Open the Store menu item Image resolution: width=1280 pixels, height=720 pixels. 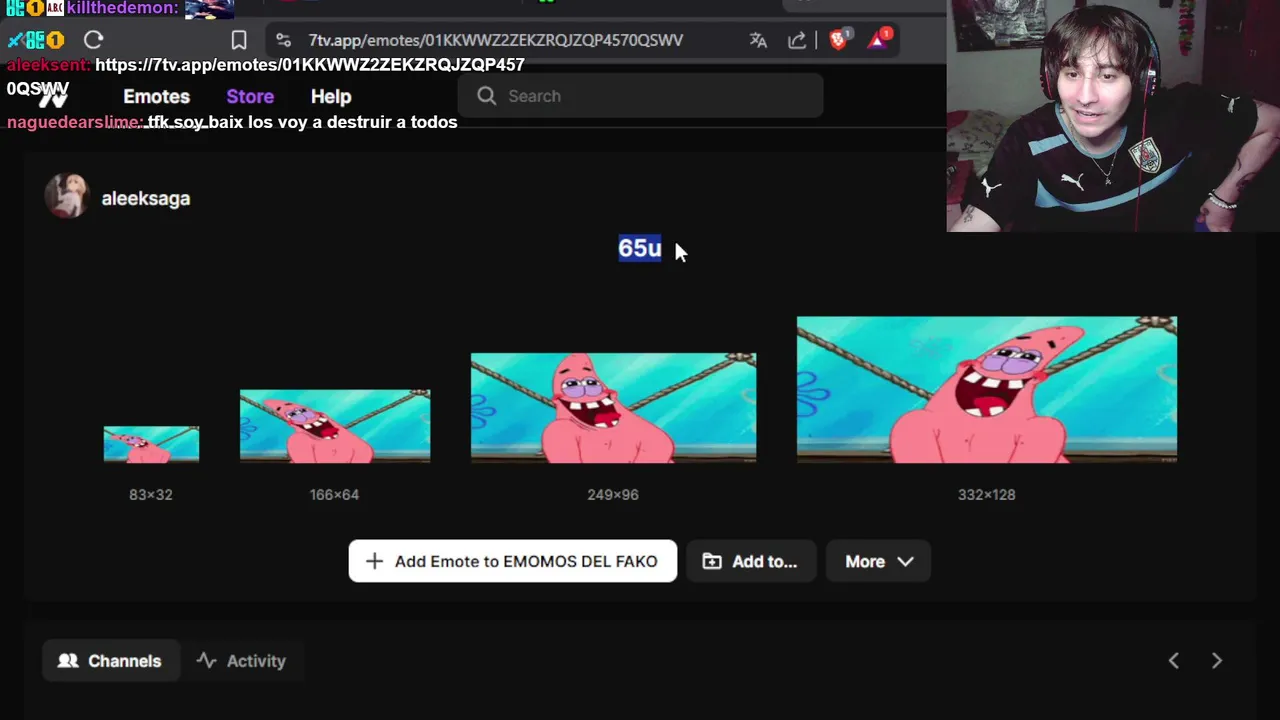coord(250,97)
